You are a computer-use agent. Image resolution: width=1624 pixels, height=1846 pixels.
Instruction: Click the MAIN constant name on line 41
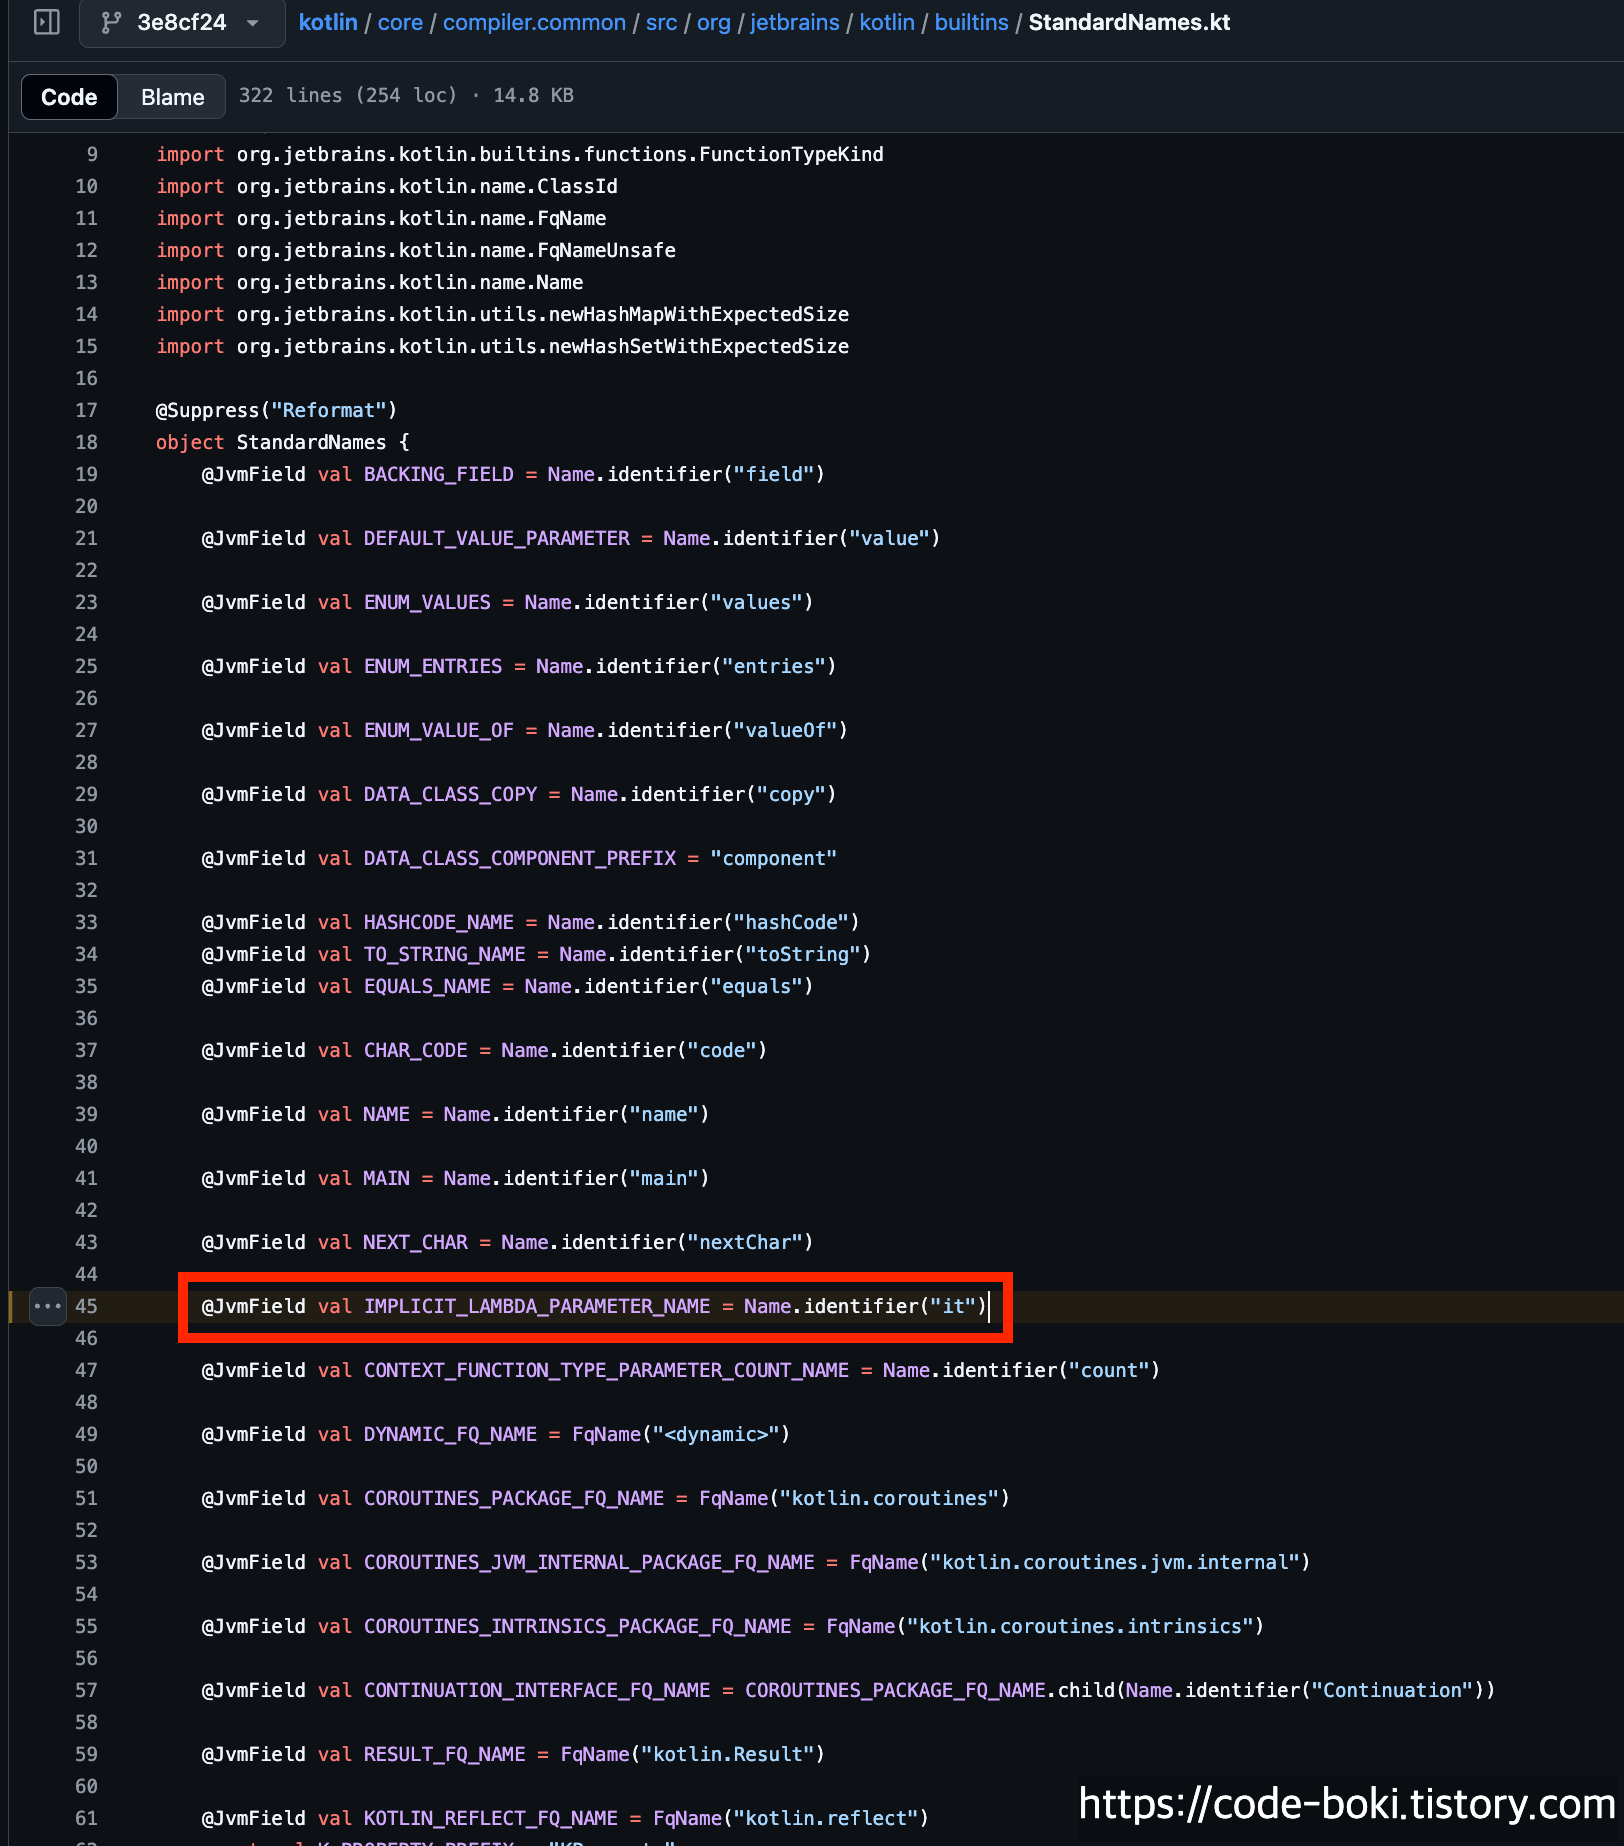tap(386, 1178)
